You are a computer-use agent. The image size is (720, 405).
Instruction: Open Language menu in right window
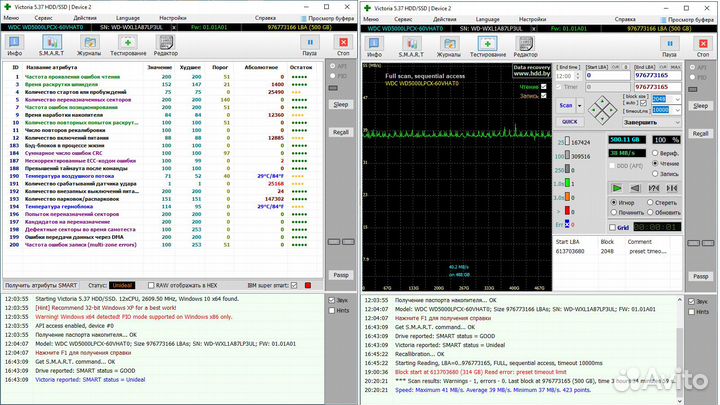[486, 18]
